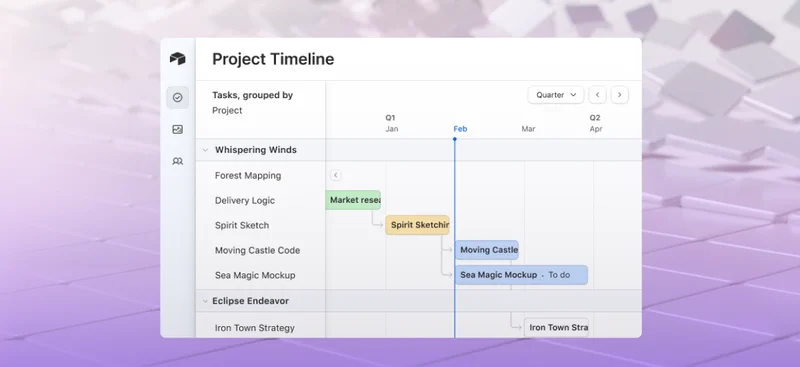Click the Project grouping field text
Screen dimensions: 800x367
click(x=227, y=111)
